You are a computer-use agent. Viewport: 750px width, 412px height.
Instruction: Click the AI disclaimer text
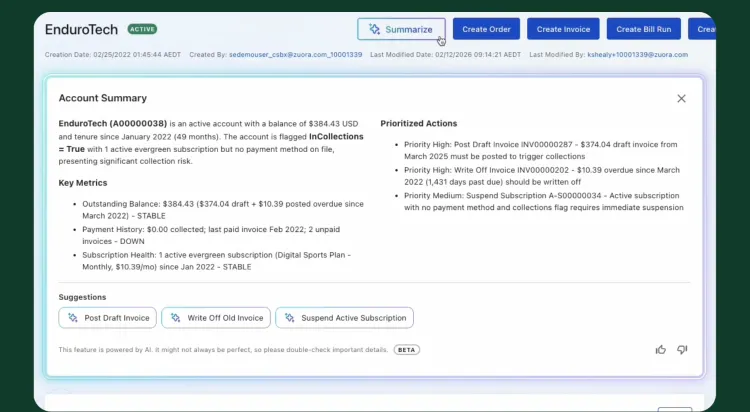pos(223,350)
